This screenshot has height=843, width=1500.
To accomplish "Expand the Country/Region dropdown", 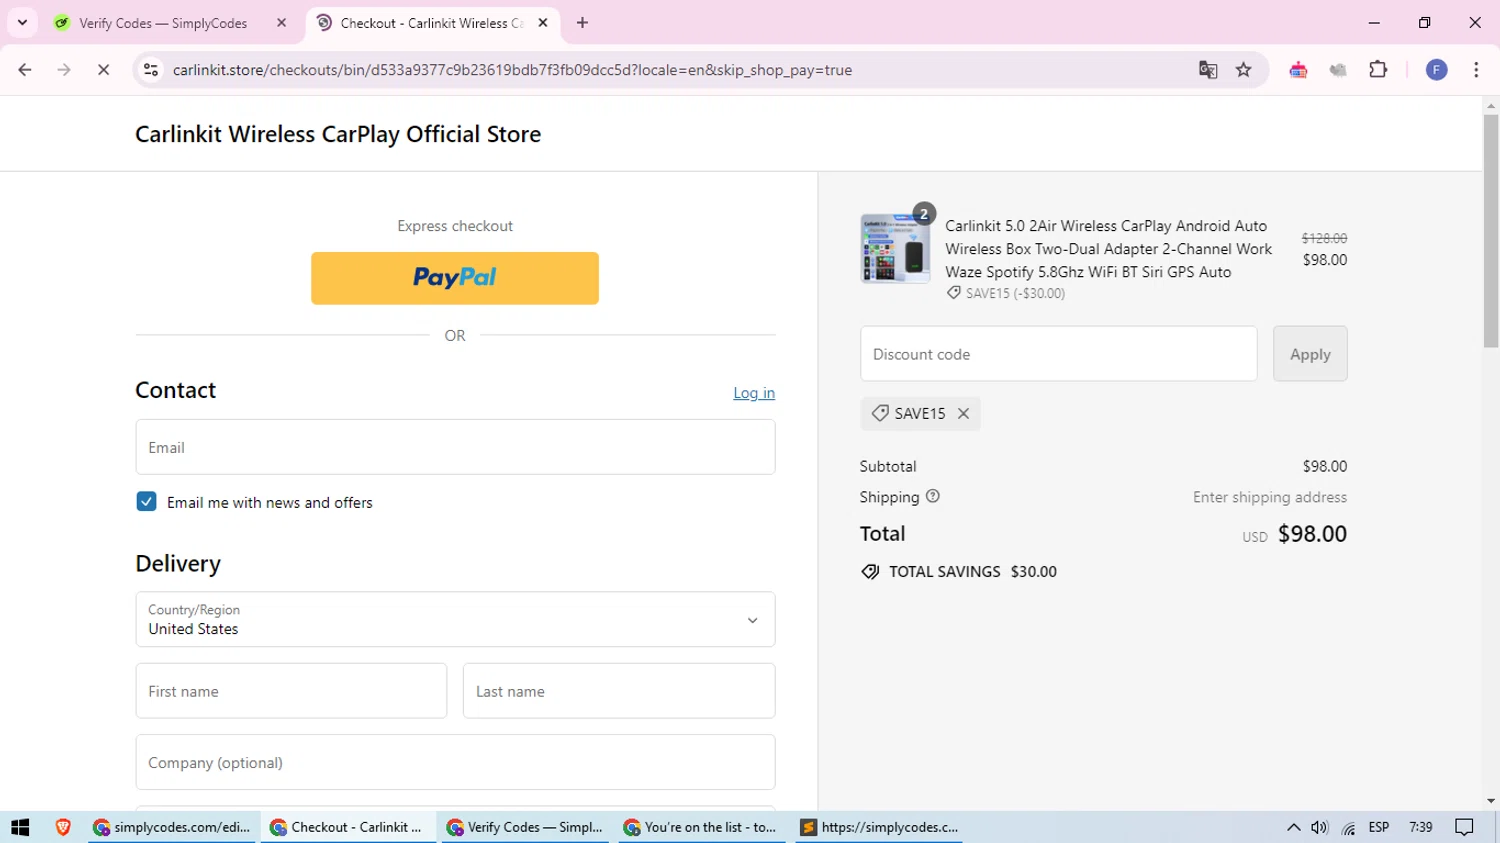I will tap(455, 619).
